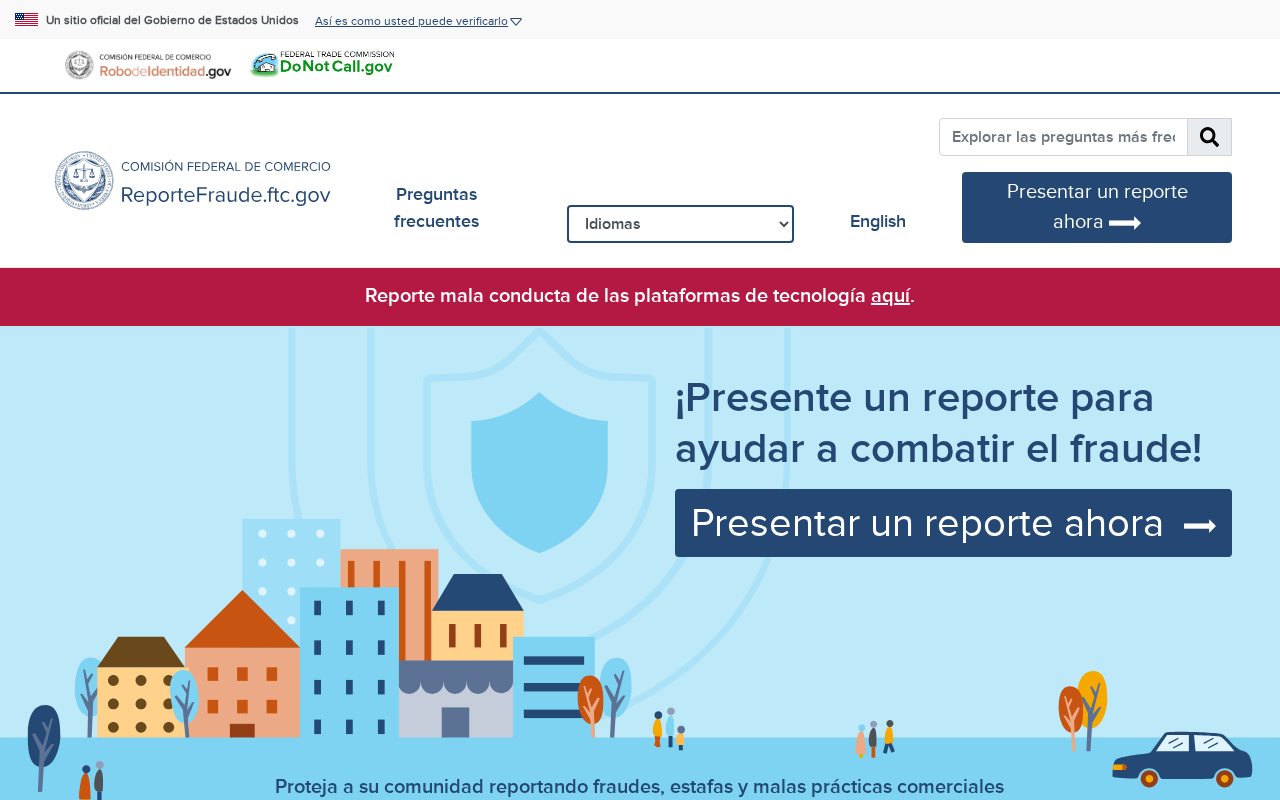The width and height of the screenshot is (1280, 800).
Task: Open the RoboDeIdentidad.gov logo link
Action: coord(148,65)
